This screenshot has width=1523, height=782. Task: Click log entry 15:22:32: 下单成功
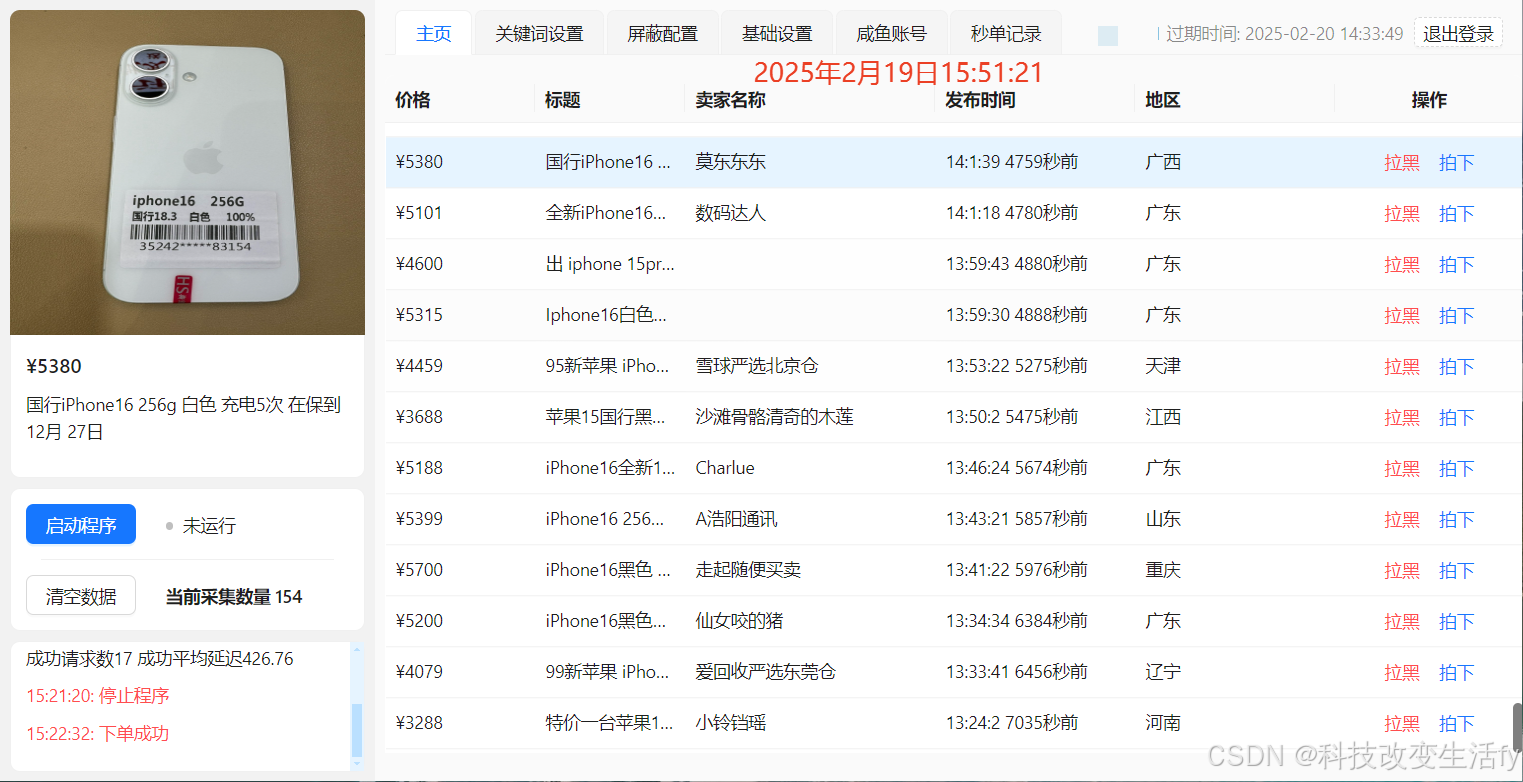97,733
